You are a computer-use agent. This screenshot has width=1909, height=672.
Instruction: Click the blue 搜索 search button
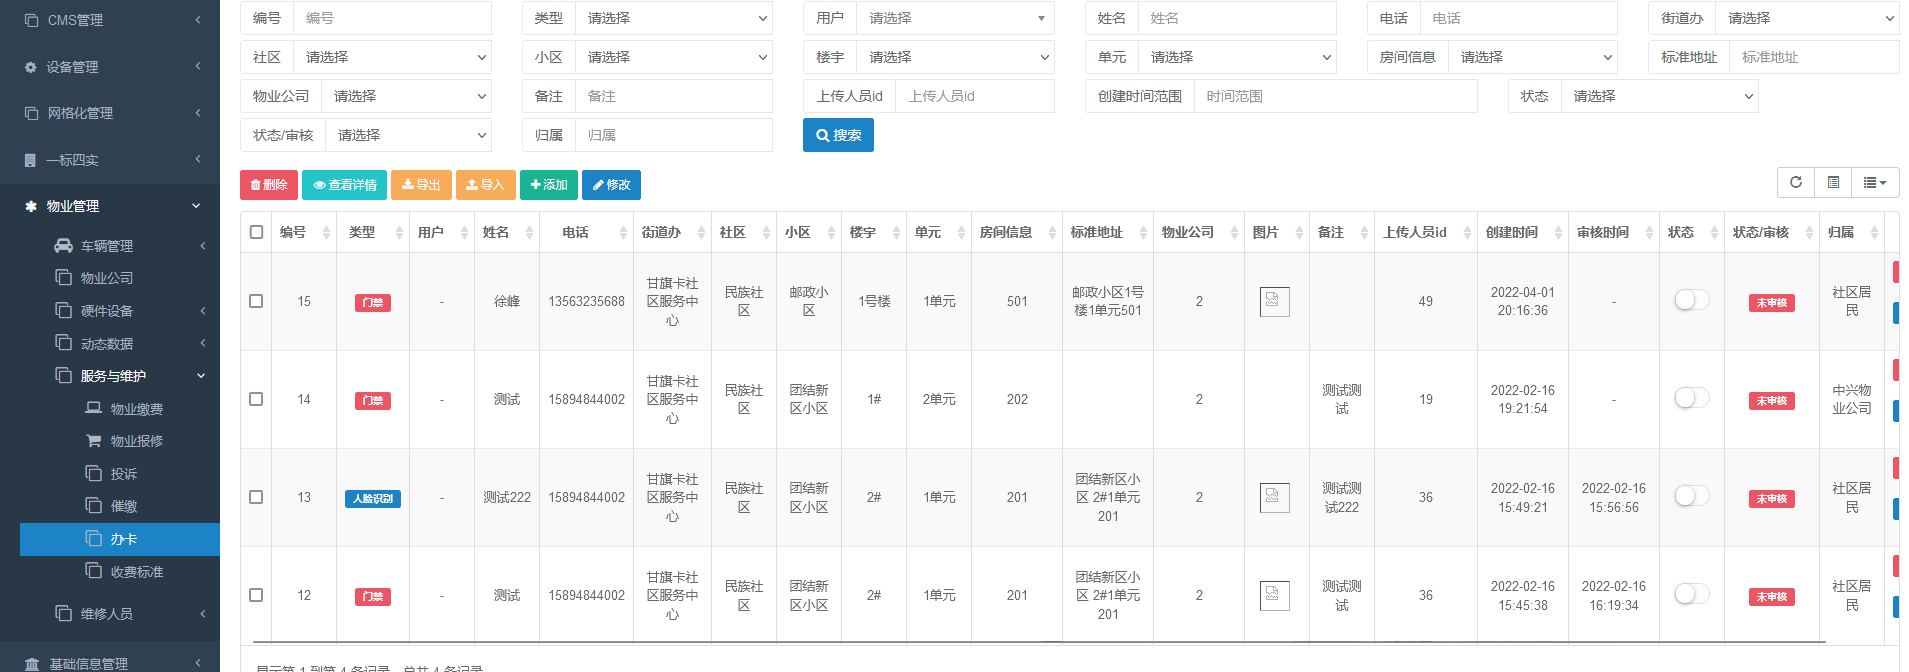point(838,135)
